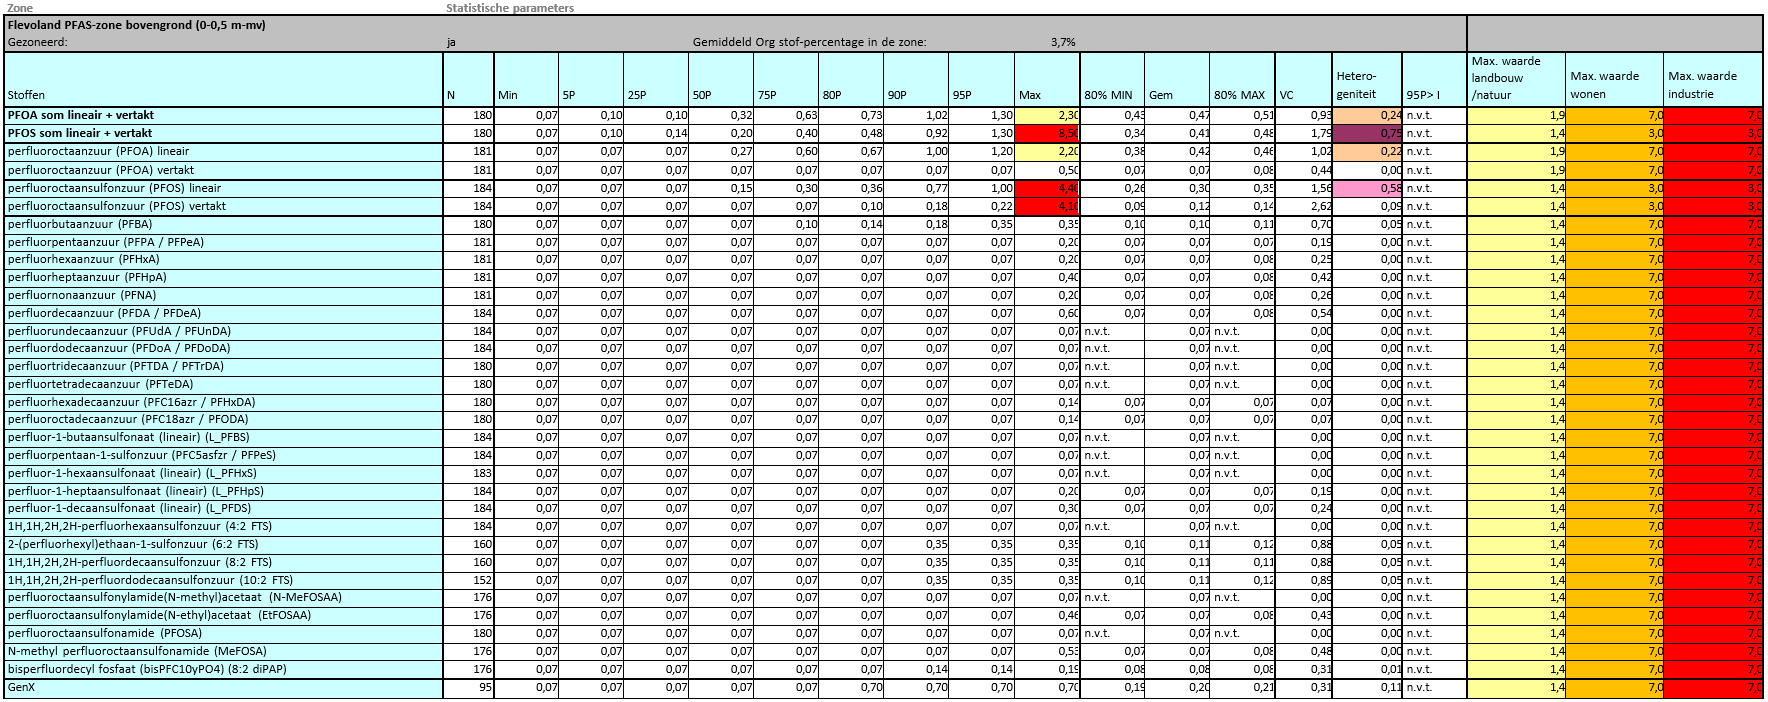Select PFOA som lineair + vertakt row label
Screen dimensions: 1768x702
[x=81, y=115]
